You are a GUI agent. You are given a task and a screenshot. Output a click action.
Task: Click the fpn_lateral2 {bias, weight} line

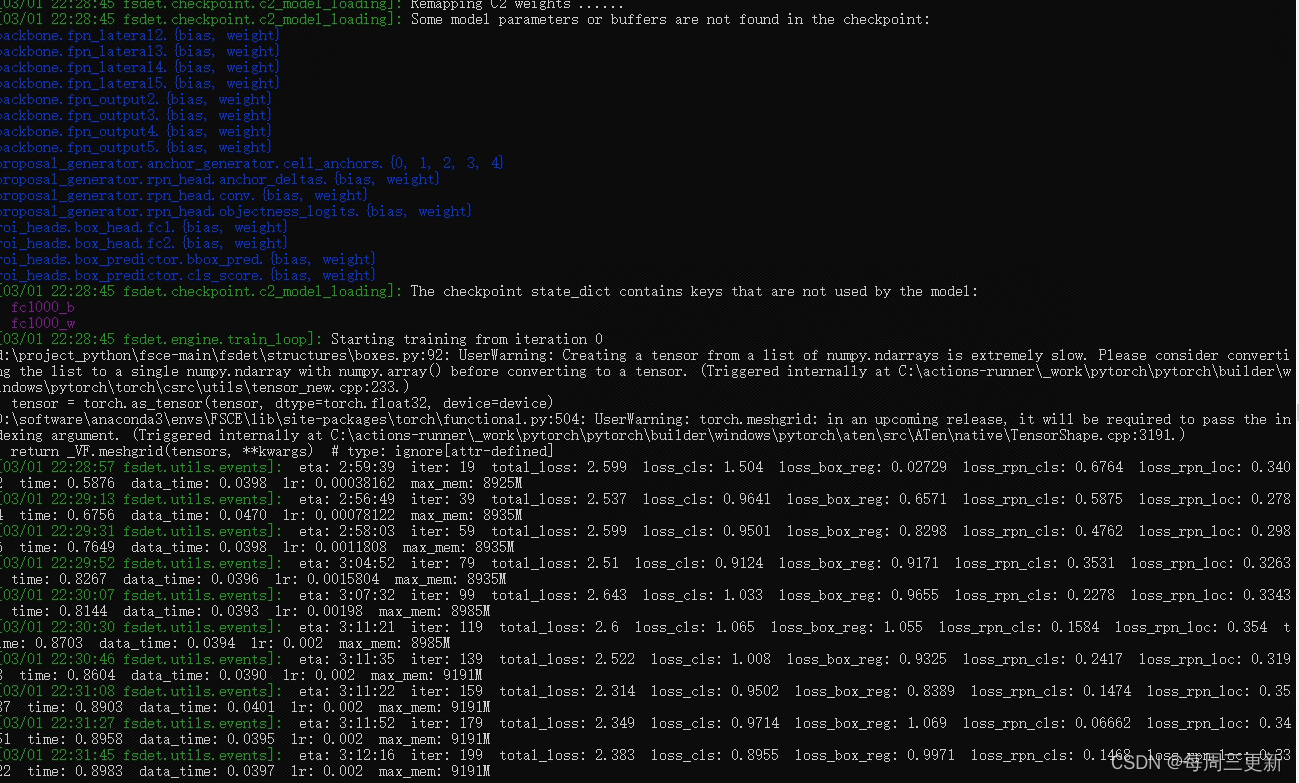click(139, 35)
